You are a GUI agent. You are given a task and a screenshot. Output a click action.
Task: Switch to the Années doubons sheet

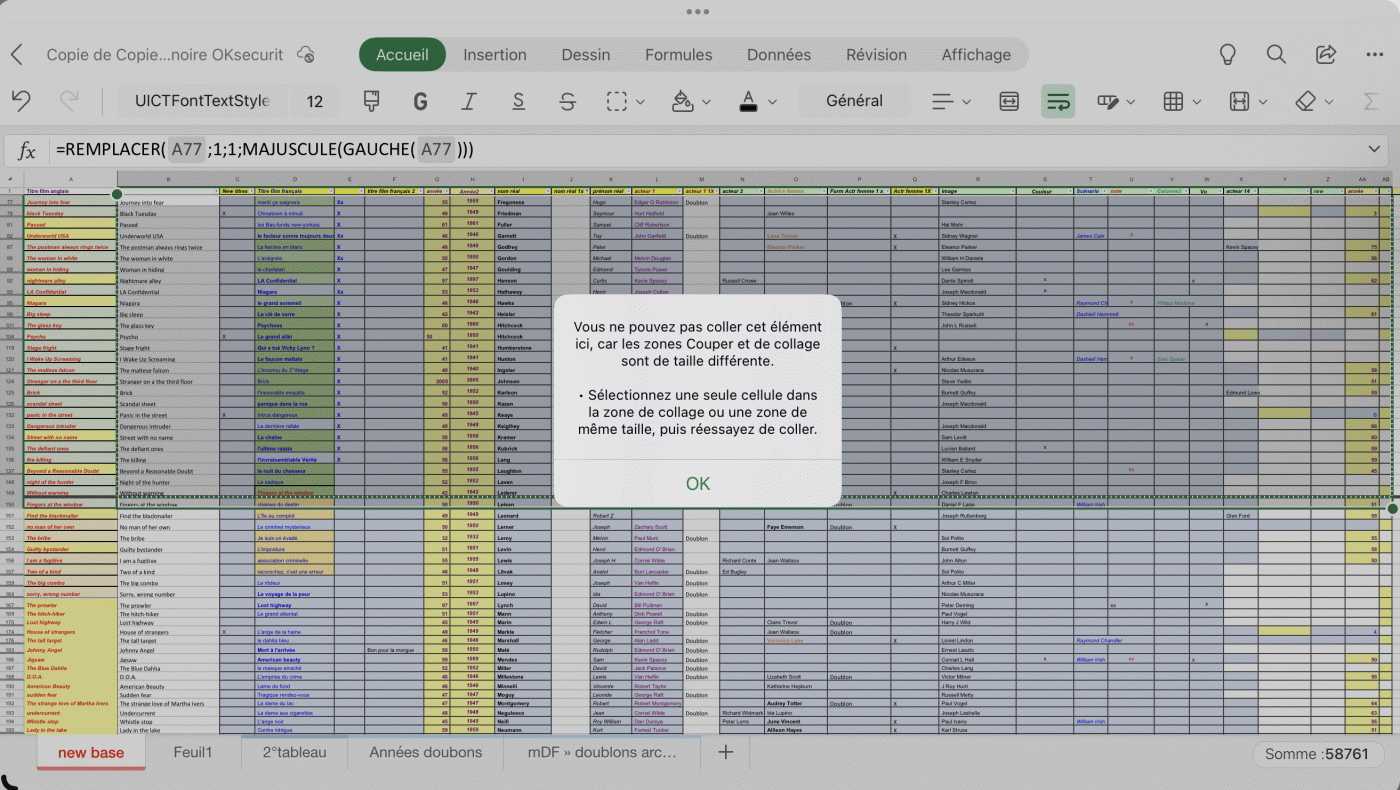[x=425, y=752]
